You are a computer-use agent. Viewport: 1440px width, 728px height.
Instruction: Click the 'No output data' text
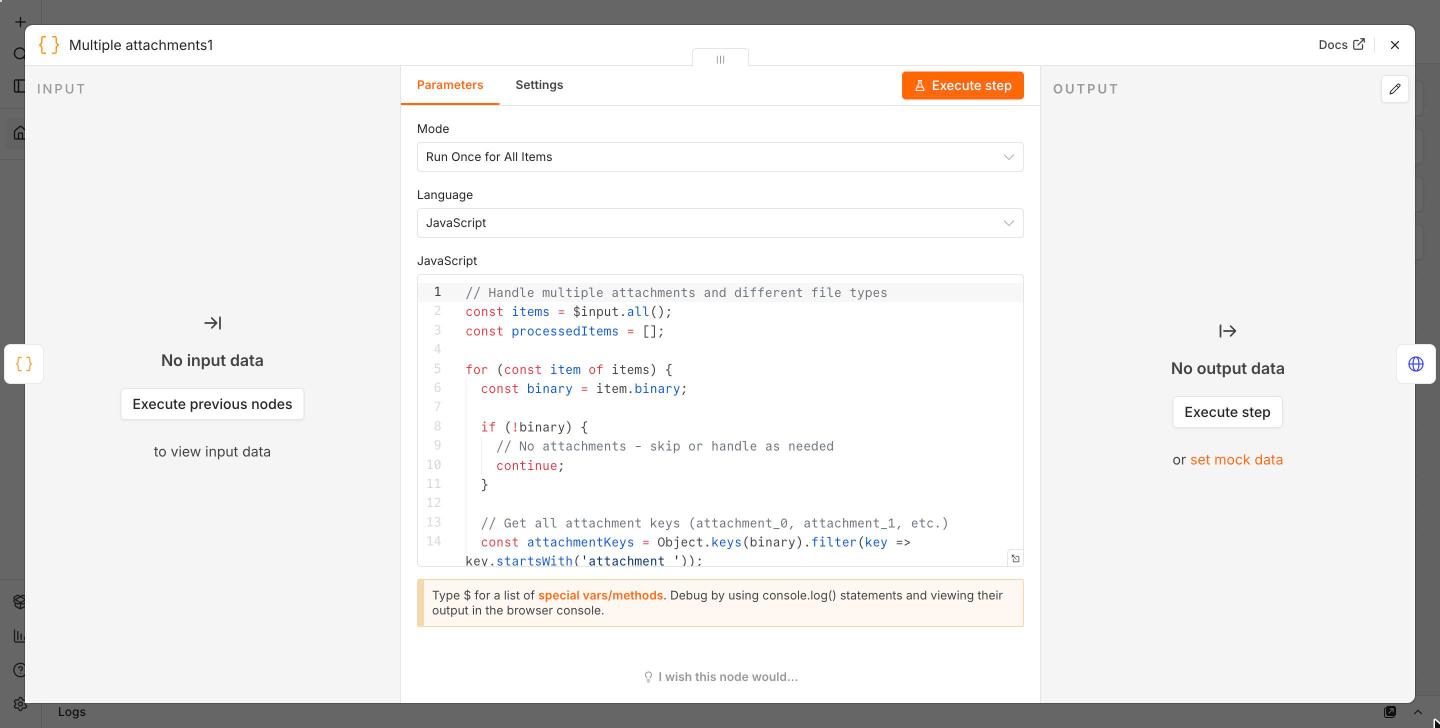click(x=1227, y=369)
